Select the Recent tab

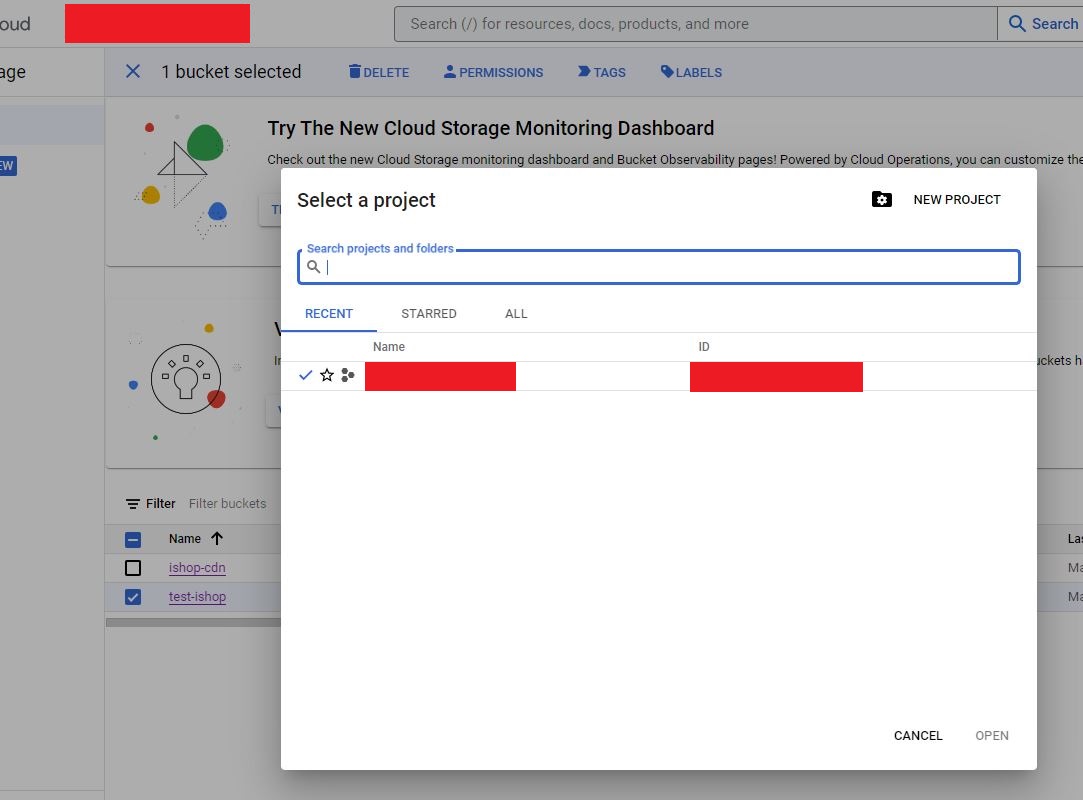329,314
